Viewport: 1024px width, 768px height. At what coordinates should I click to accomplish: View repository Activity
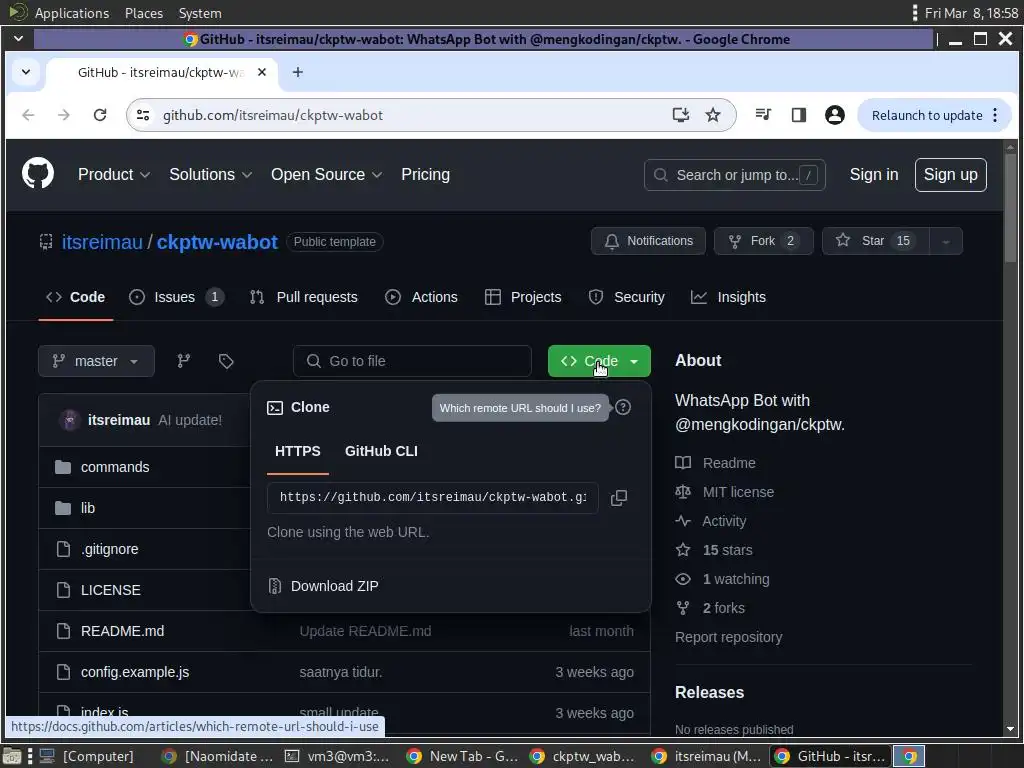(x=711, y=521)
